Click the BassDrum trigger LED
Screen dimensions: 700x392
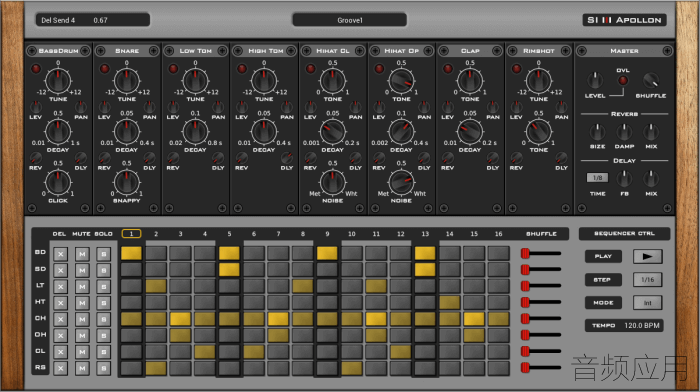[36, 69]
